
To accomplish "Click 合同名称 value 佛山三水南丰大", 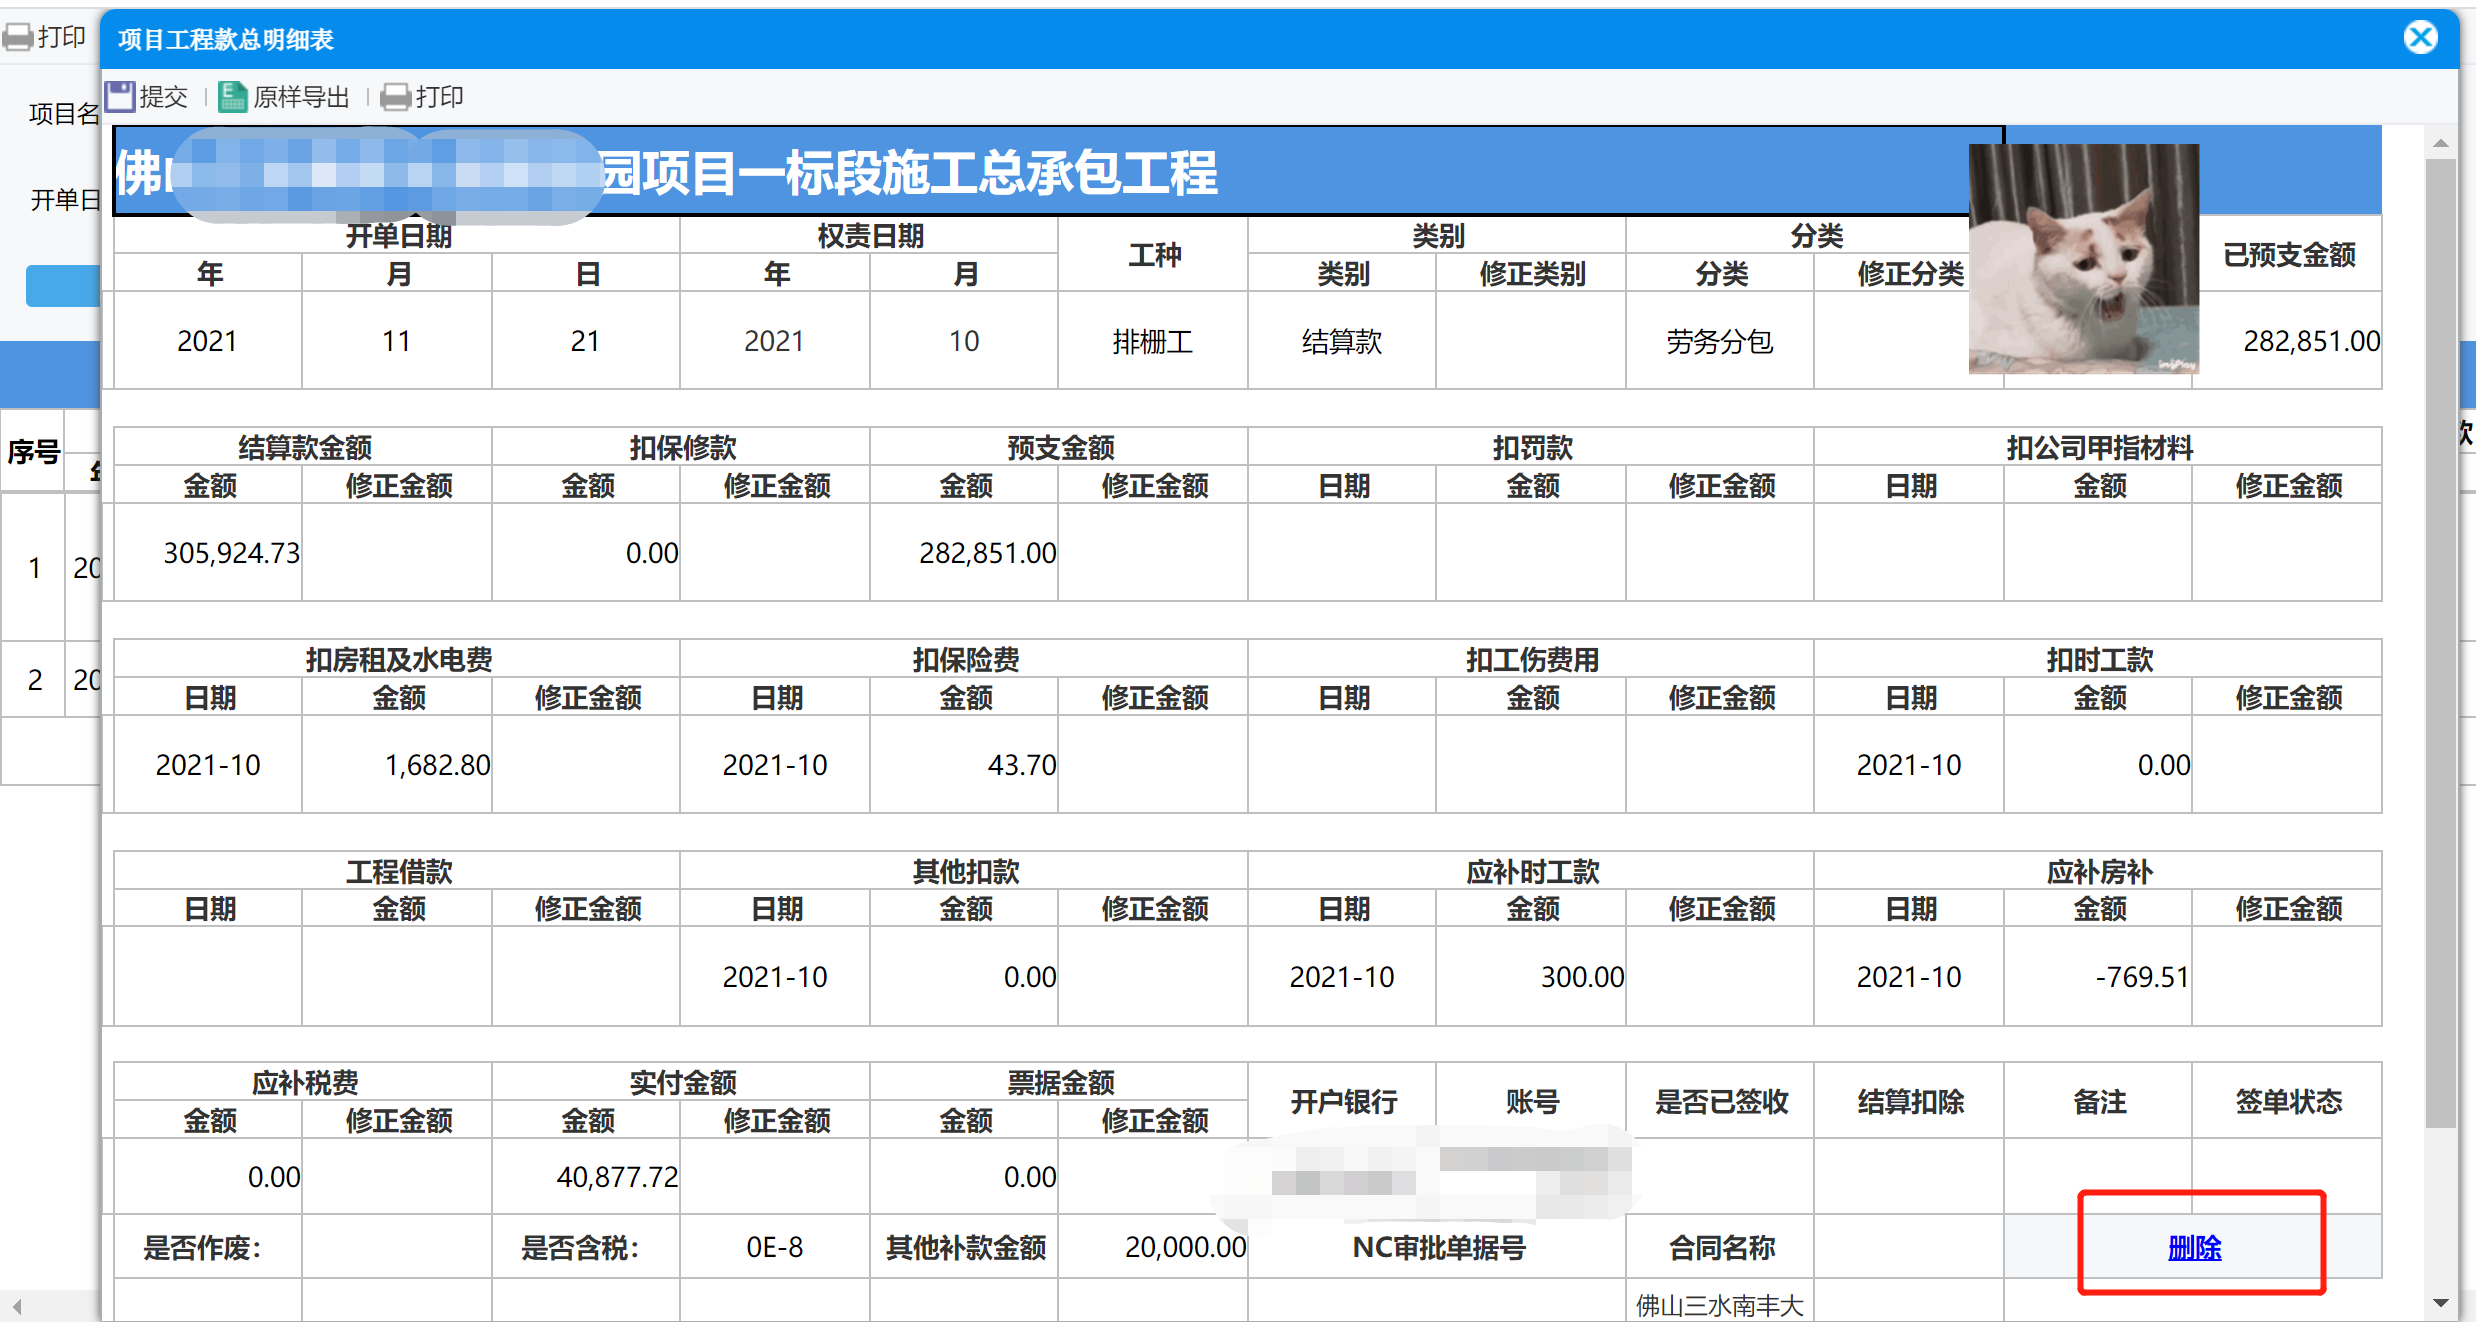I will pos(1720,1305).
